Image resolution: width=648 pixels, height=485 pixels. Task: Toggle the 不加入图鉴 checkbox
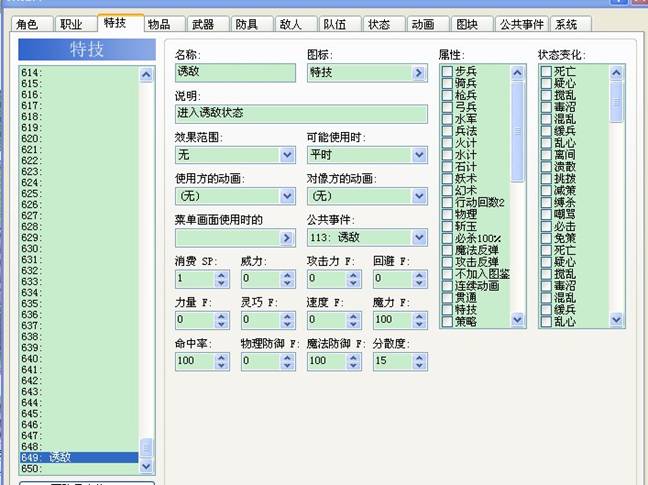447,274
